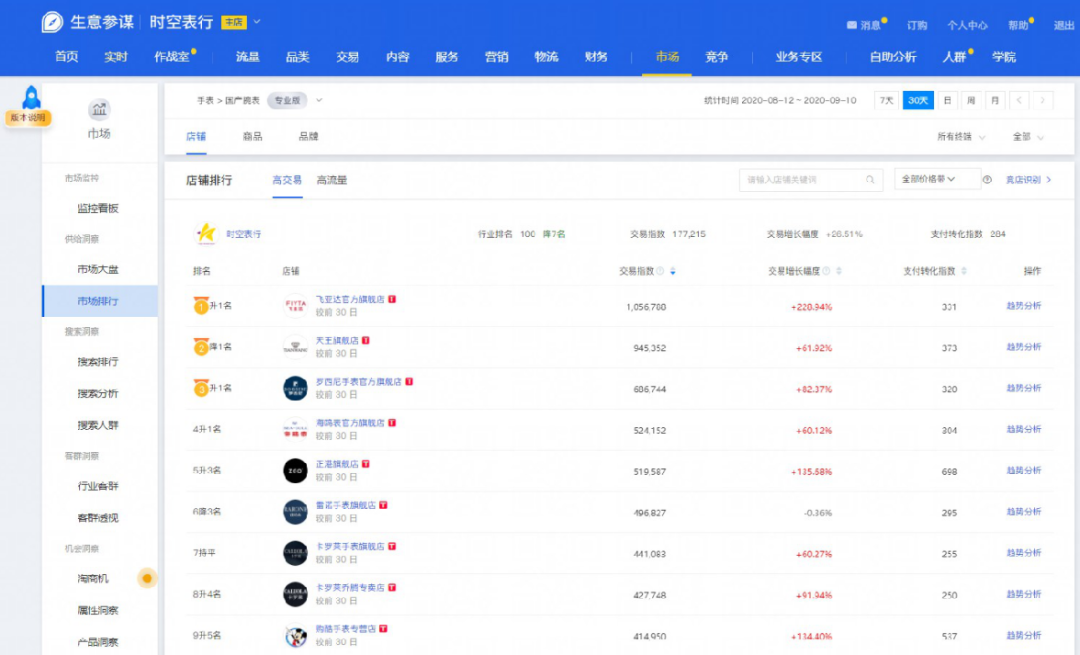Switch granularity to 月
This screenshot has width=1080, height=655.
[995, 101]
